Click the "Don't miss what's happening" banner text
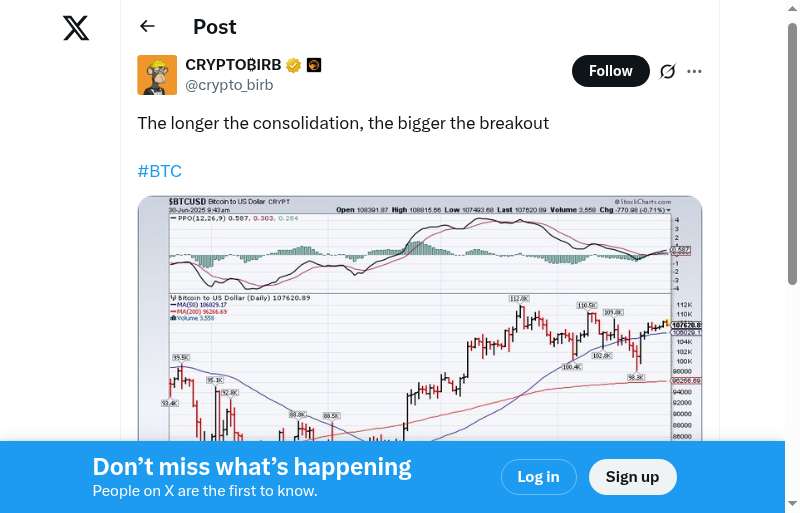Viewport: 800px width, 513px height. 252,467
